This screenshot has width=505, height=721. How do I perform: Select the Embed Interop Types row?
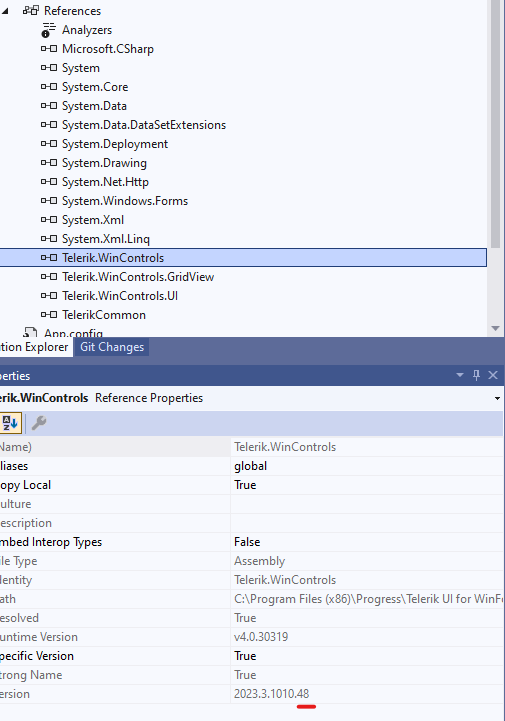tap(251, 542)
